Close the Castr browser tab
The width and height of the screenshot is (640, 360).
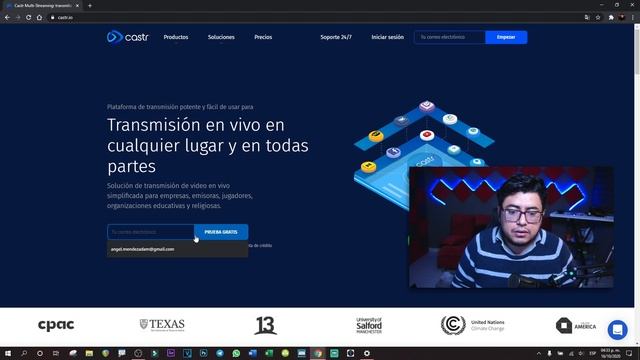[77, 6]
